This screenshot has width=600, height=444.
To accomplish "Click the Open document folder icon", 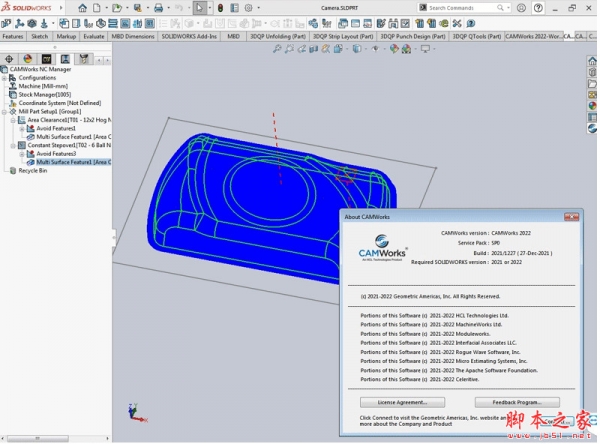I will 117,8.
